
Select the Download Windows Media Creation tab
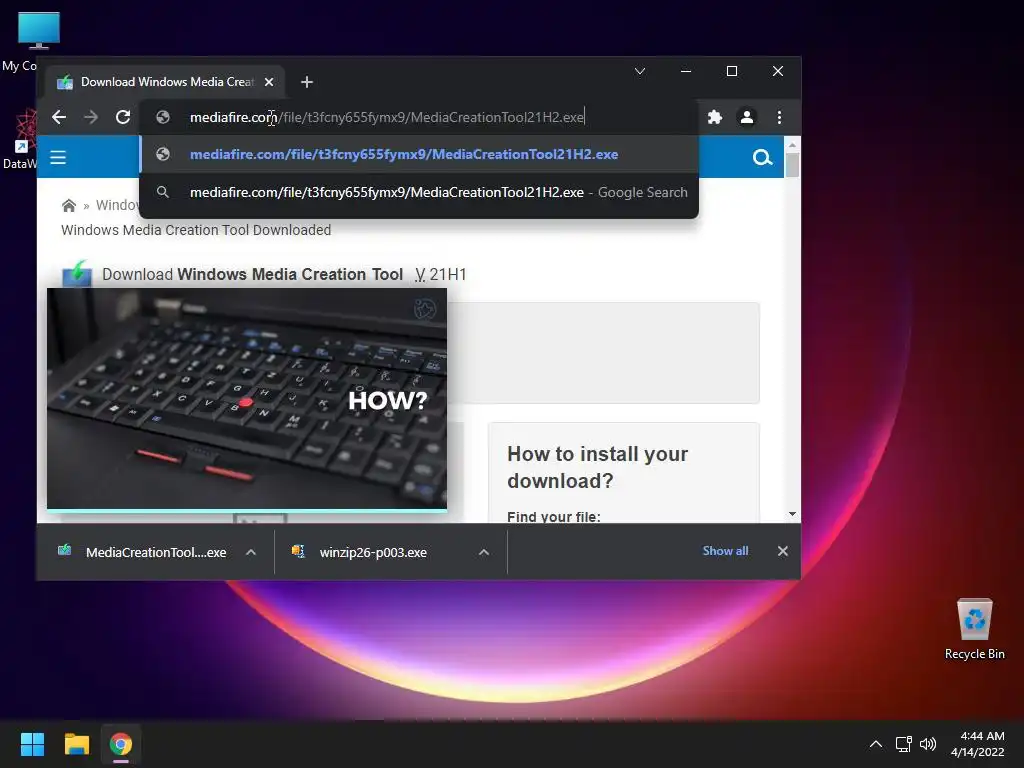pos(167,82)
